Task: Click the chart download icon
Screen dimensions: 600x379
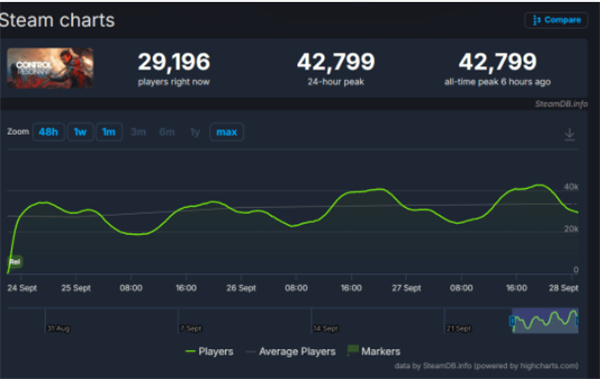Action: click(569, 134)
